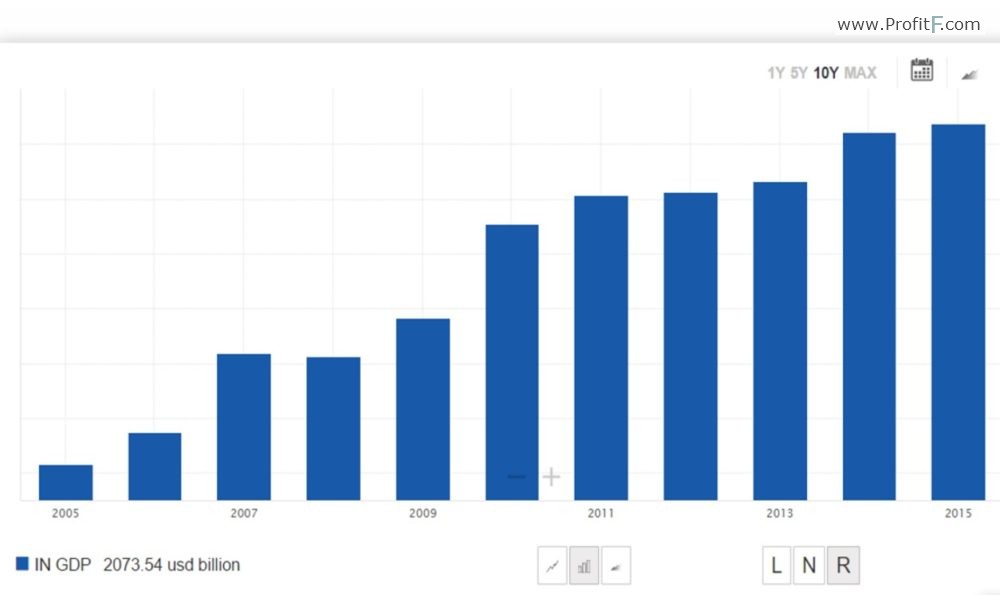Select the 10Y time range
This screenshot has width=1000, height=595.
(x=826, y=73)
